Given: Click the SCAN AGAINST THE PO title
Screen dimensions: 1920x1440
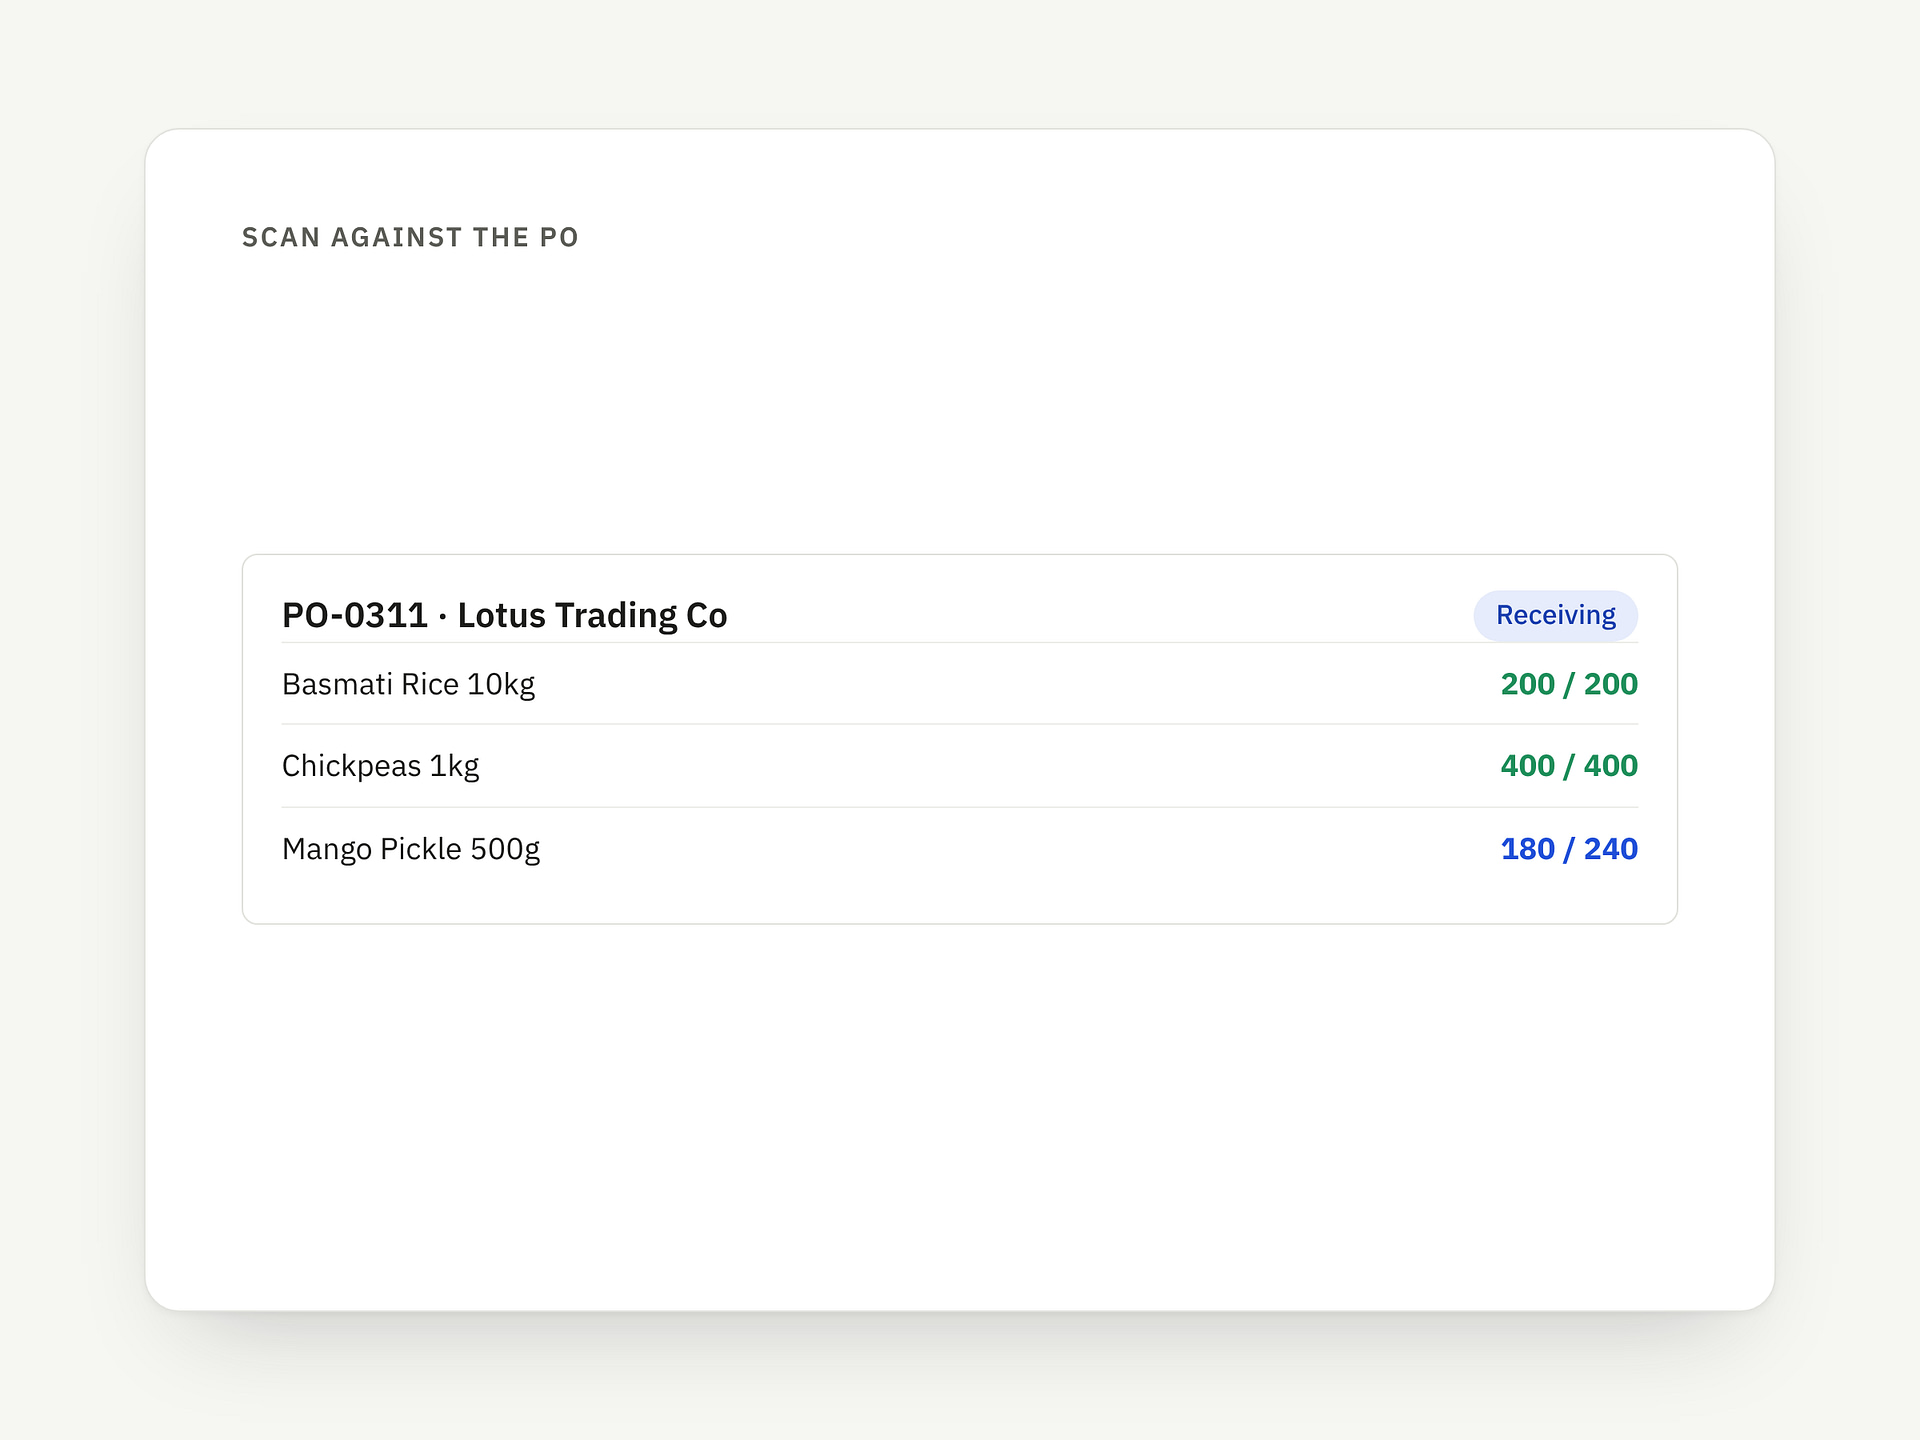Looking at the screenshot, I should [x=410, y=237].
